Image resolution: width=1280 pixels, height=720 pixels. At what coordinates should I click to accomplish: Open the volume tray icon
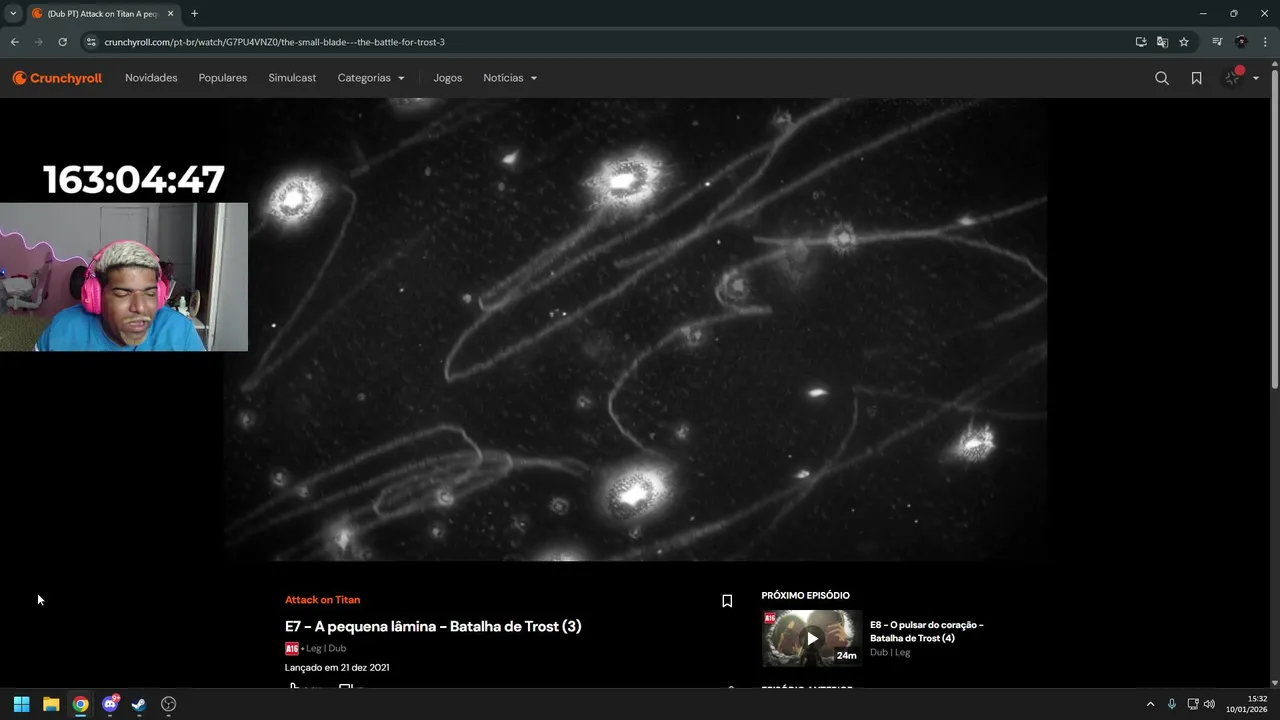pos(1209,704)
